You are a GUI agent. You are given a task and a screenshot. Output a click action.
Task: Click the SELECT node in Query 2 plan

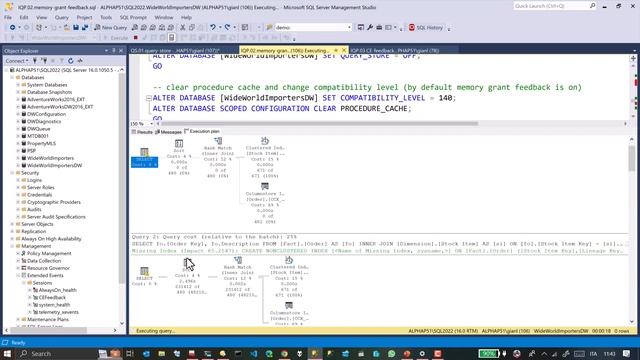click(x=144, y=276)
